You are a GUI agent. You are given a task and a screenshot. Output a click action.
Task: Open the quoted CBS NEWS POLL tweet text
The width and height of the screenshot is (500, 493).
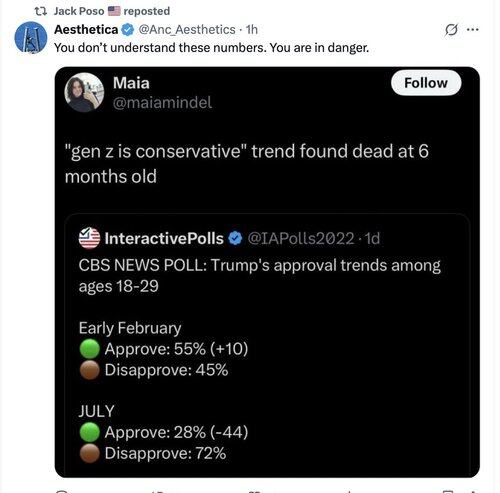pos(260,276)
